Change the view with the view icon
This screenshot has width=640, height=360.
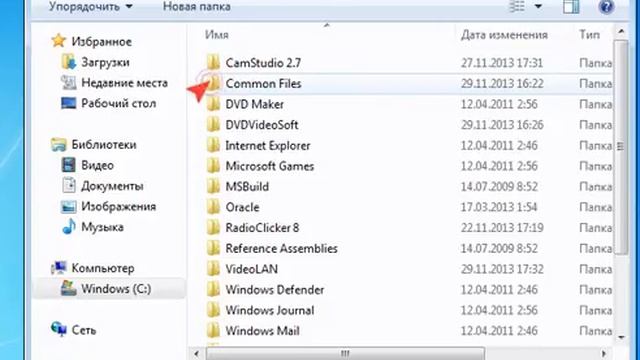(x=517, y=7)
